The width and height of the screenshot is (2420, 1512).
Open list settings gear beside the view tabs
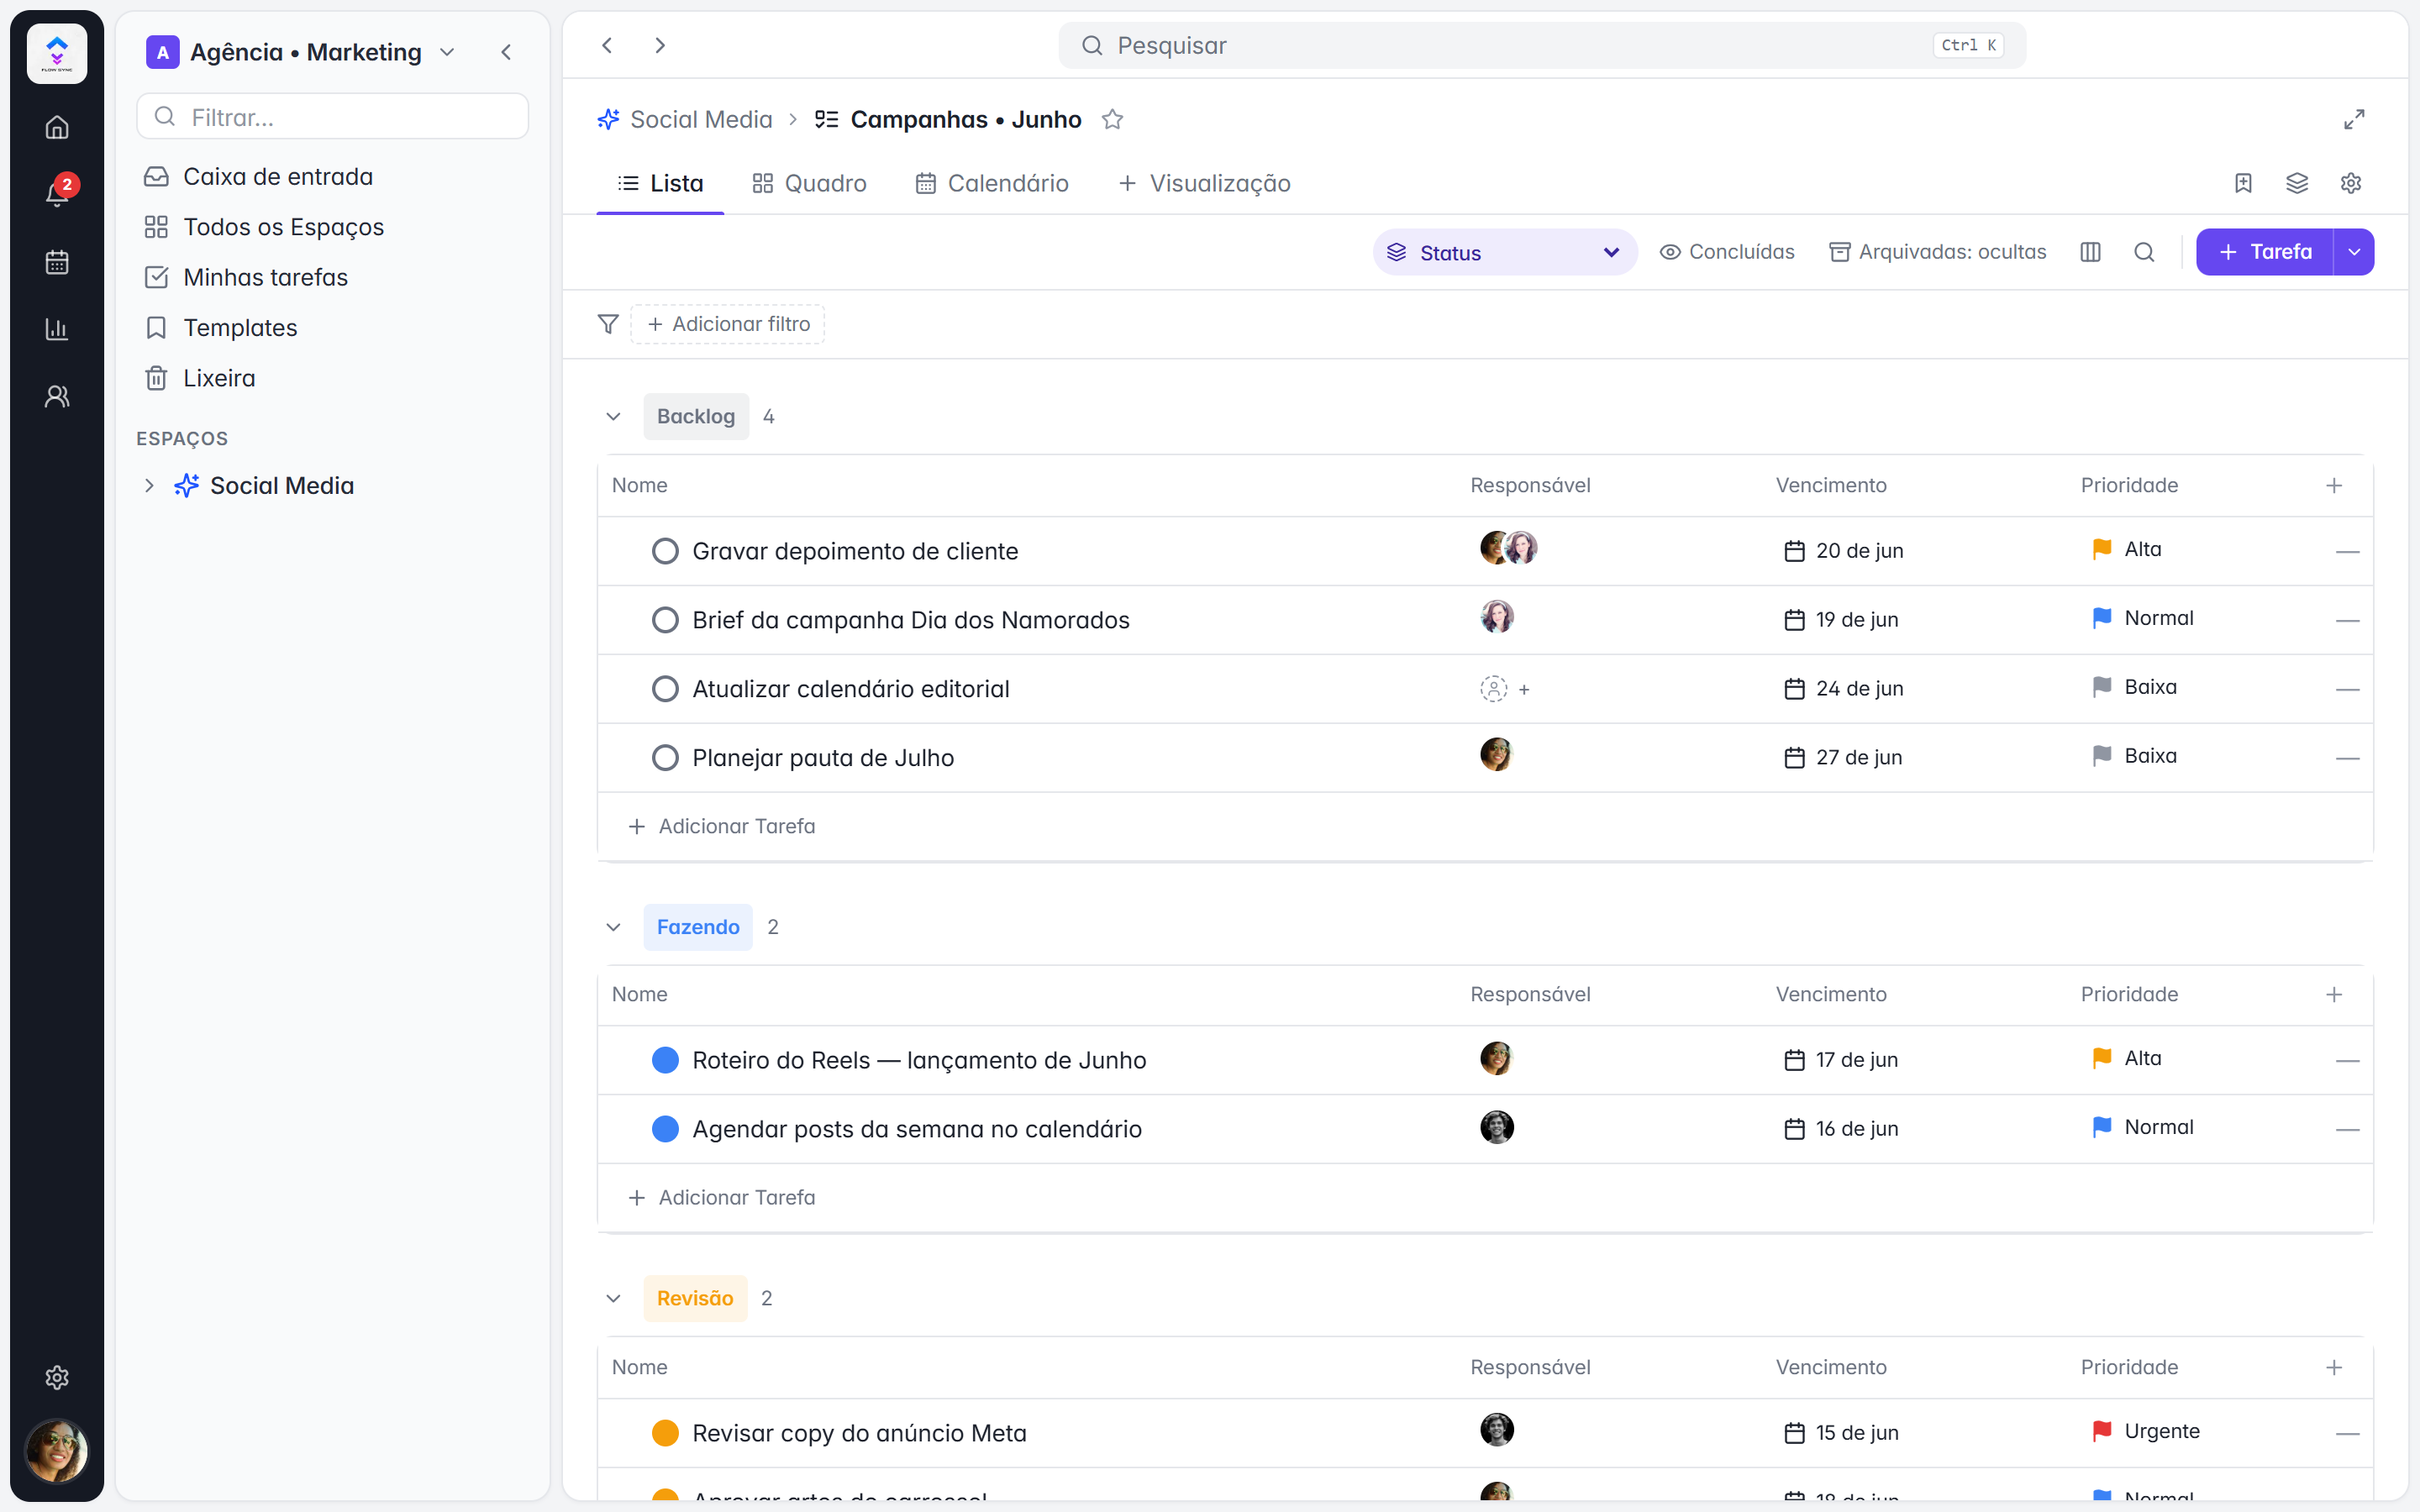pos(2351,183)
